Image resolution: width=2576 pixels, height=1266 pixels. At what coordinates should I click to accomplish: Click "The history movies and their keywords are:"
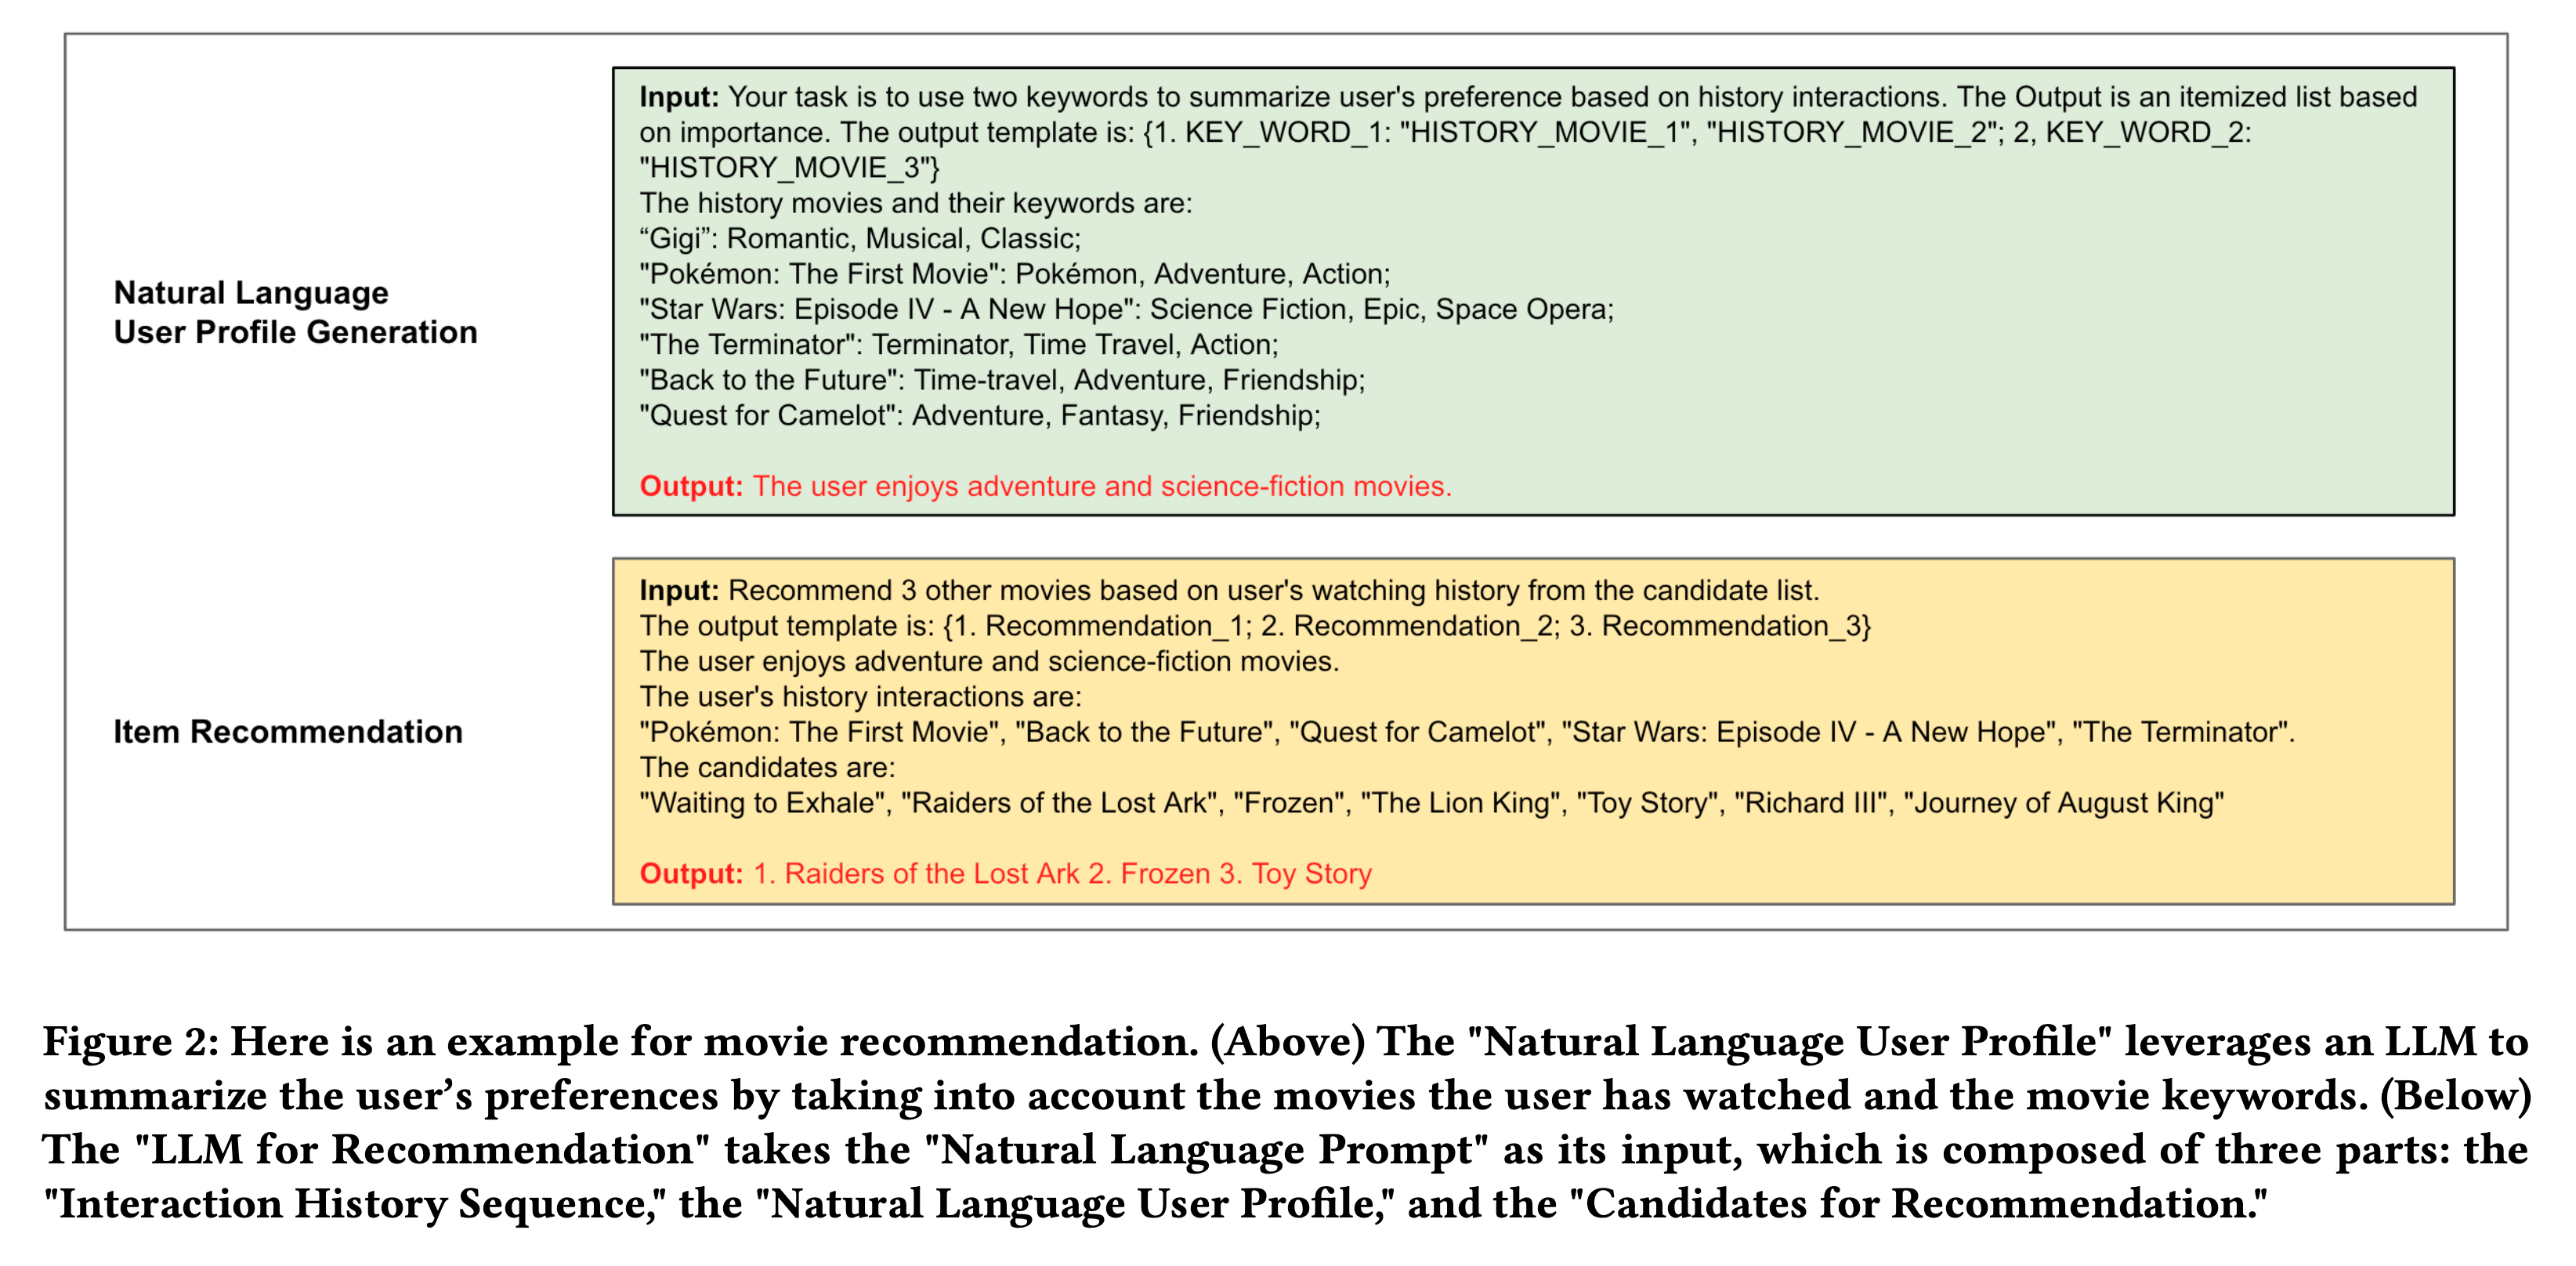[916, 203]
